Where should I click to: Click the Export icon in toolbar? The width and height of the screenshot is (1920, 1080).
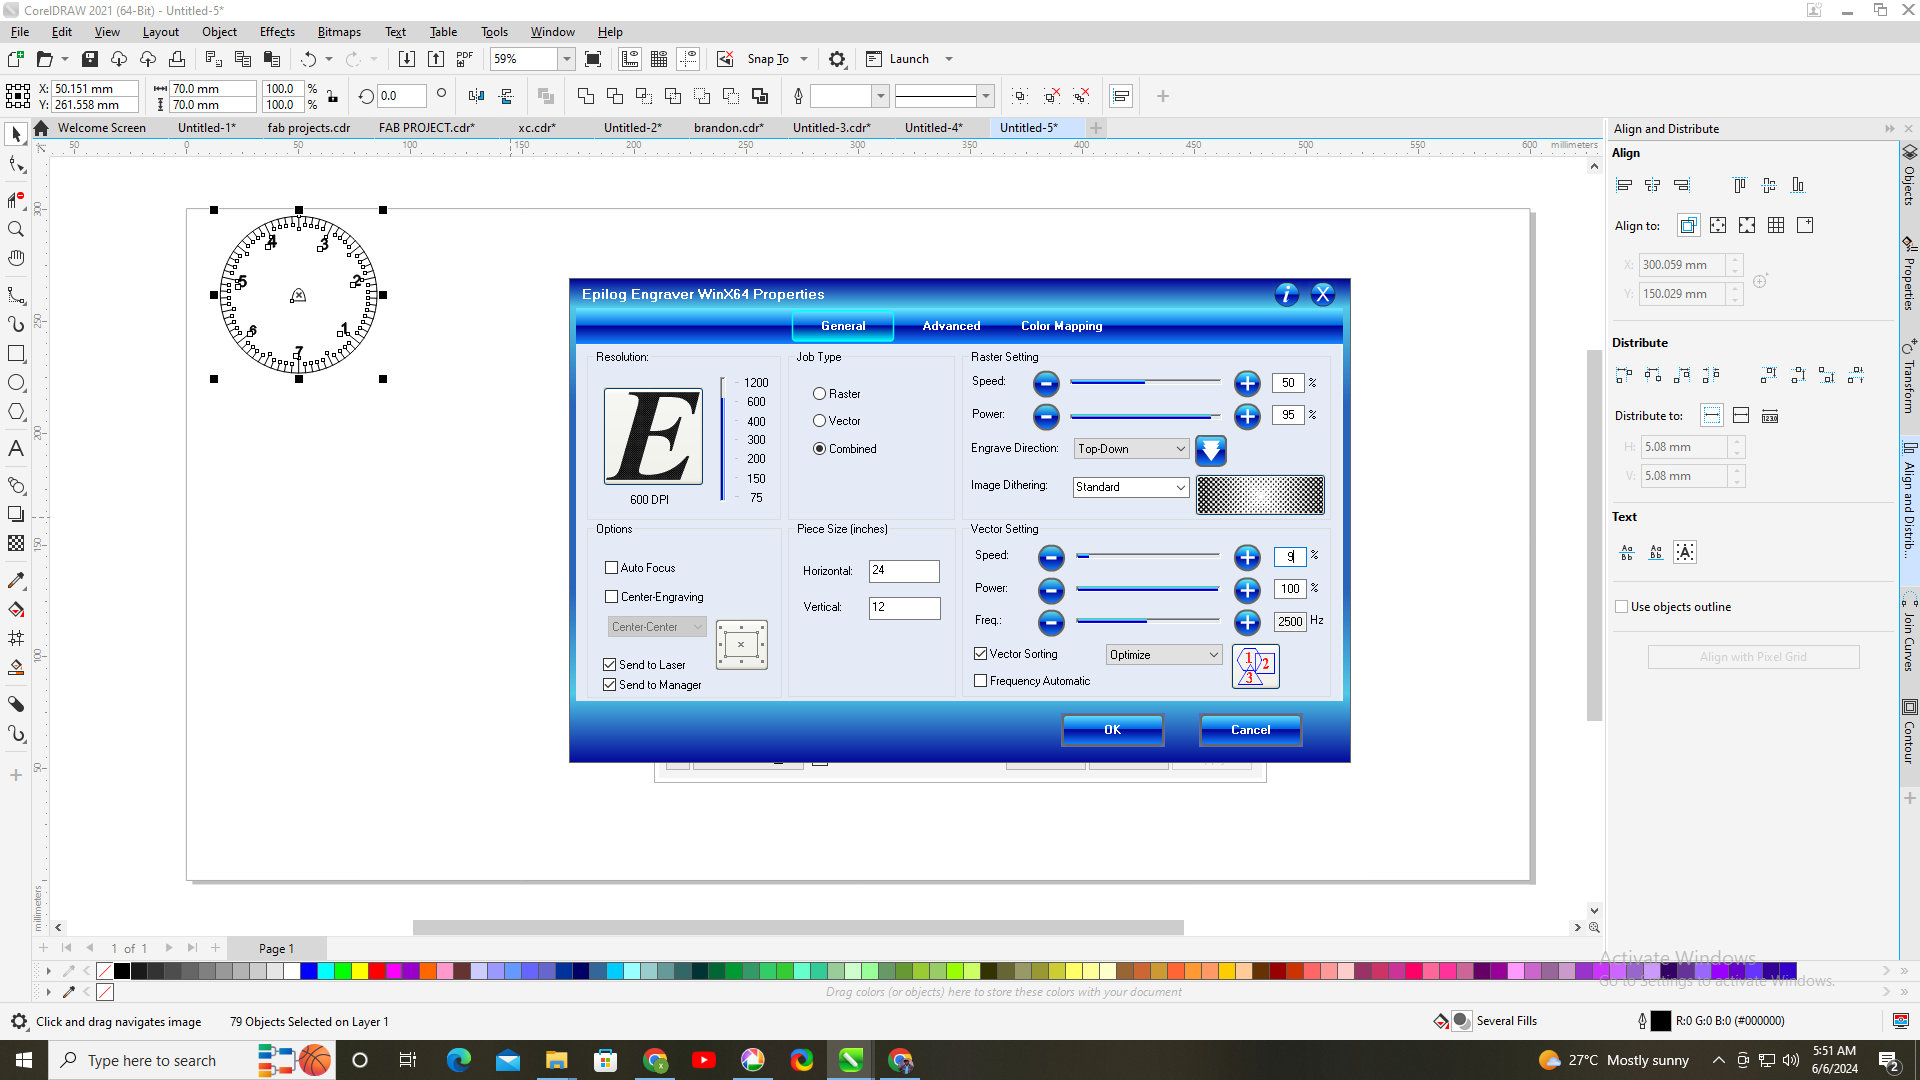(436, 59)
